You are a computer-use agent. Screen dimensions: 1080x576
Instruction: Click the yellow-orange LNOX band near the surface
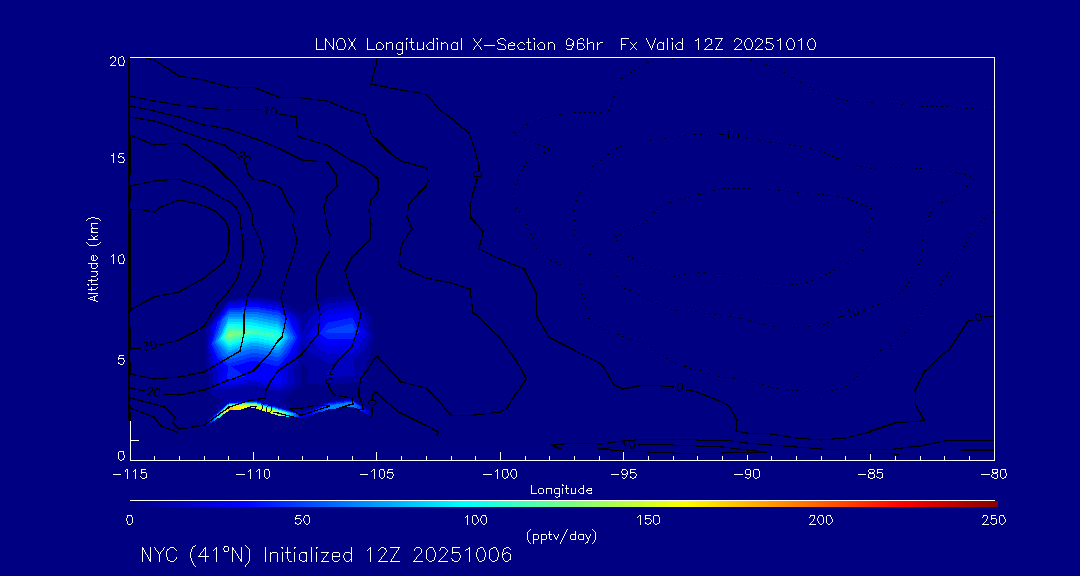(x=250, y=406)
